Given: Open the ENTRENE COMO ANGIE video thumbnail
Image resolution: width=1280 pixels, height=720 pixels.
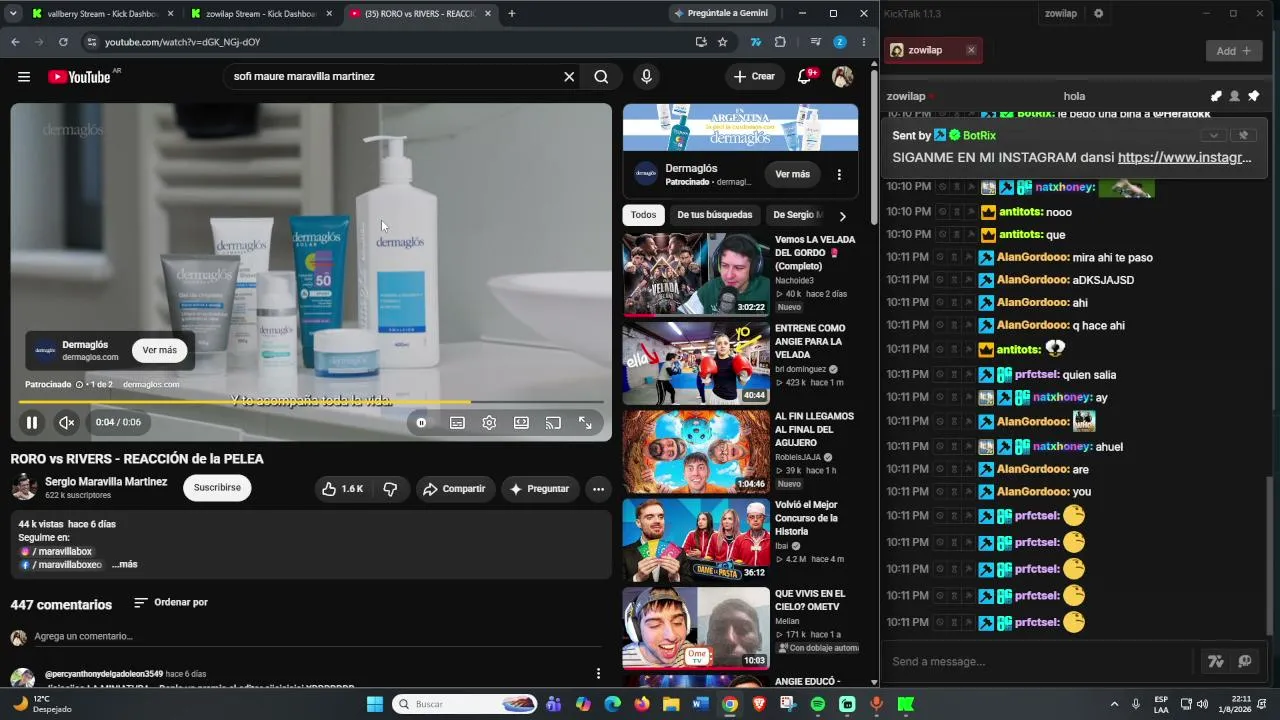Looking at the screenshot, I should point(696,363).
